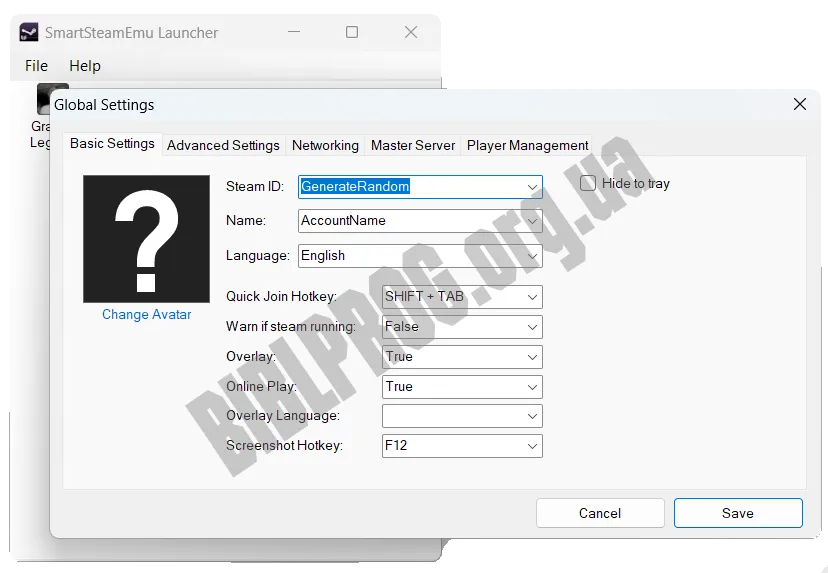Click the Save button
This screenshot has width=828, height=573.
pos(738,513)
